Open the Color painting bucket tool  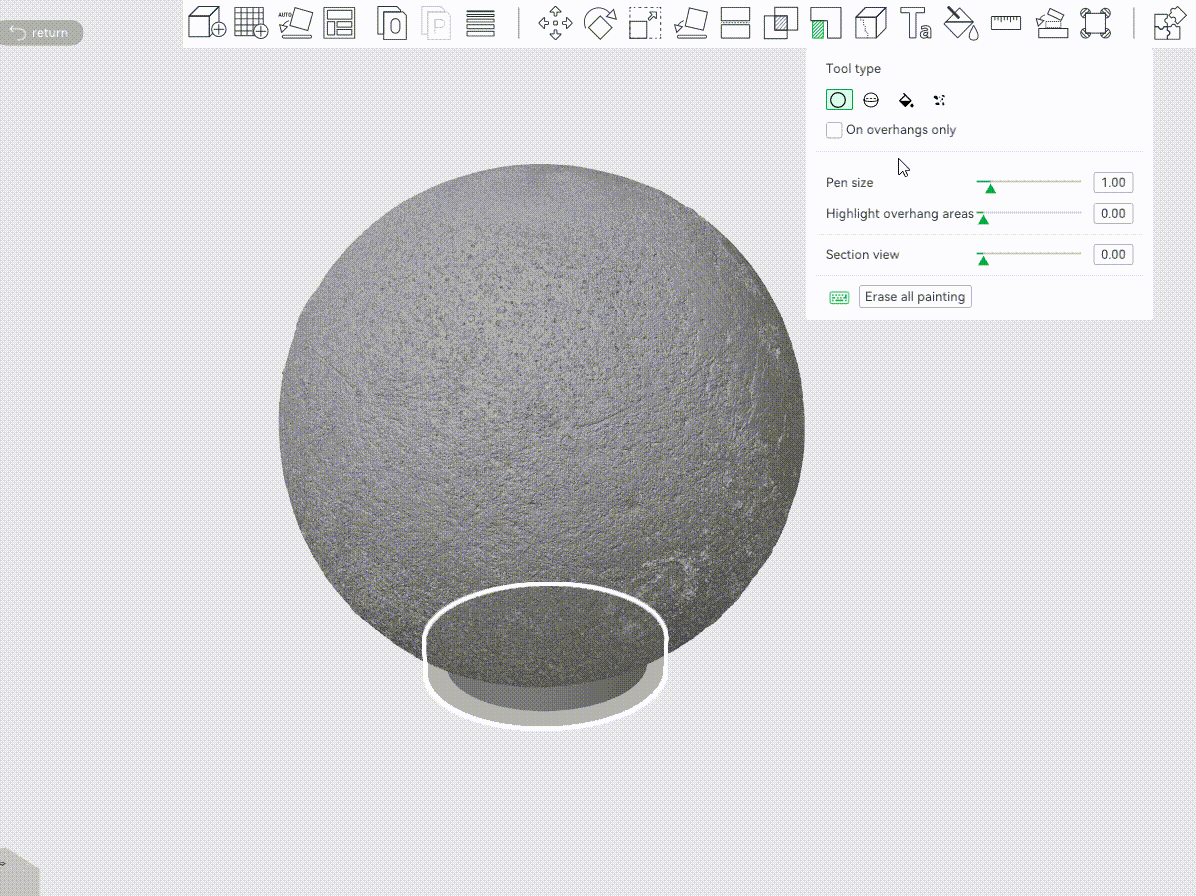[961, 23]
